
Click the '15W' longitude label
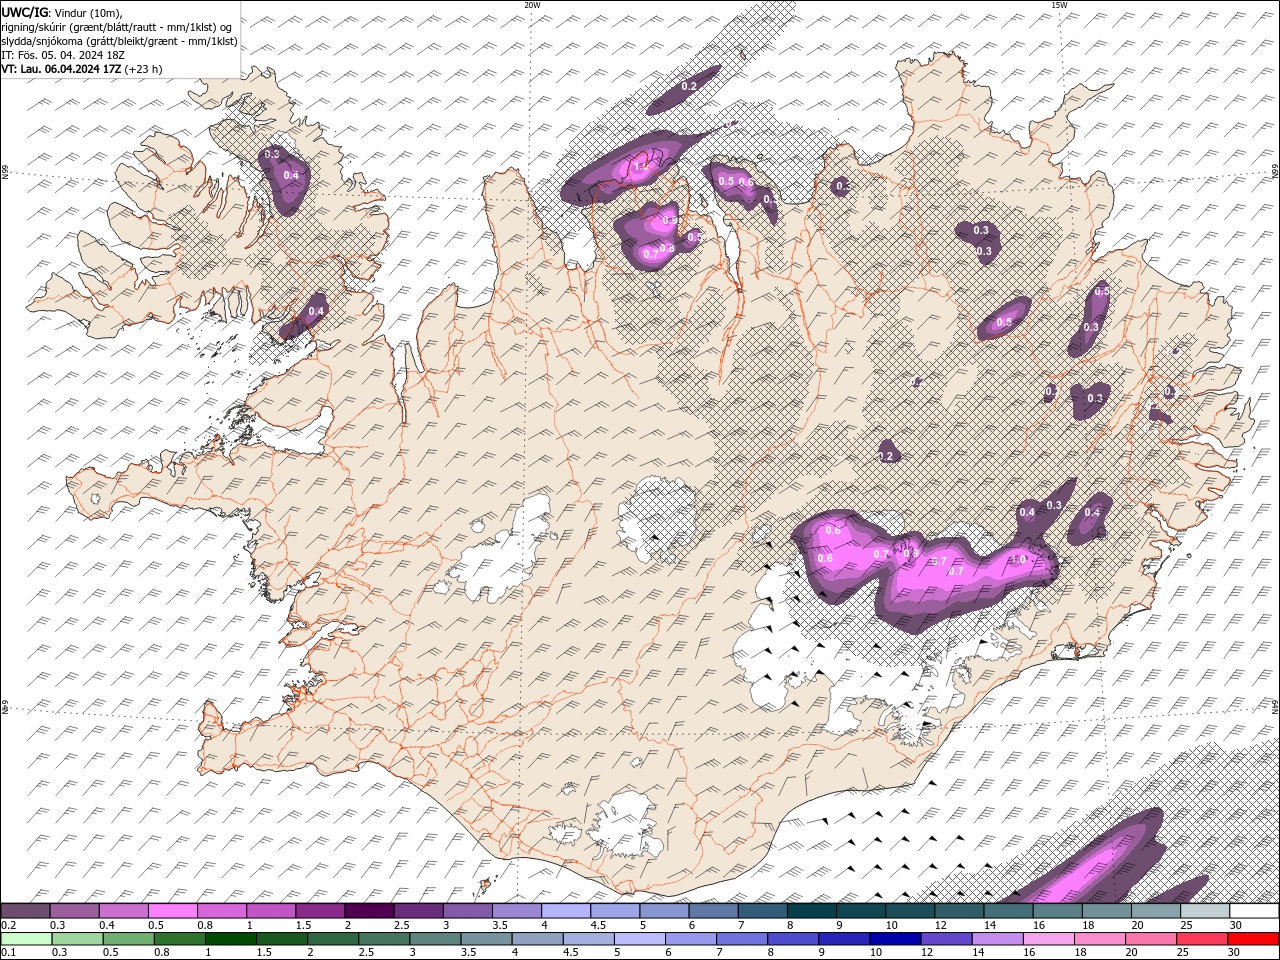coord(1059,5)
